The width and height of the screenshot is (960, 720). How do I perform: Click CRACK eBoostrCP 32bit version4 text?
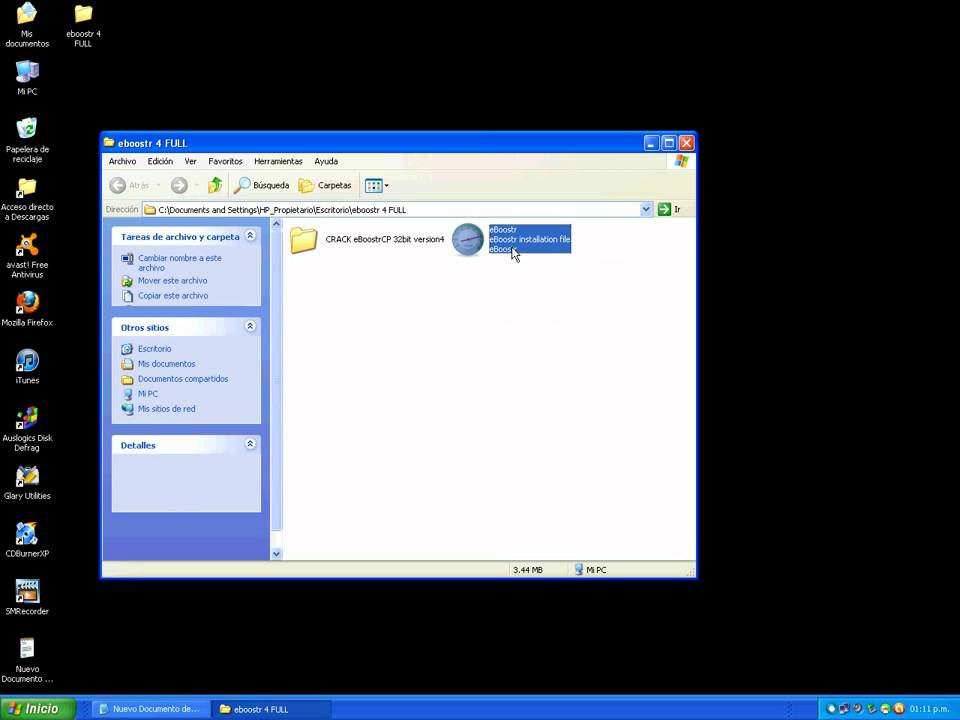pos(384,239)
